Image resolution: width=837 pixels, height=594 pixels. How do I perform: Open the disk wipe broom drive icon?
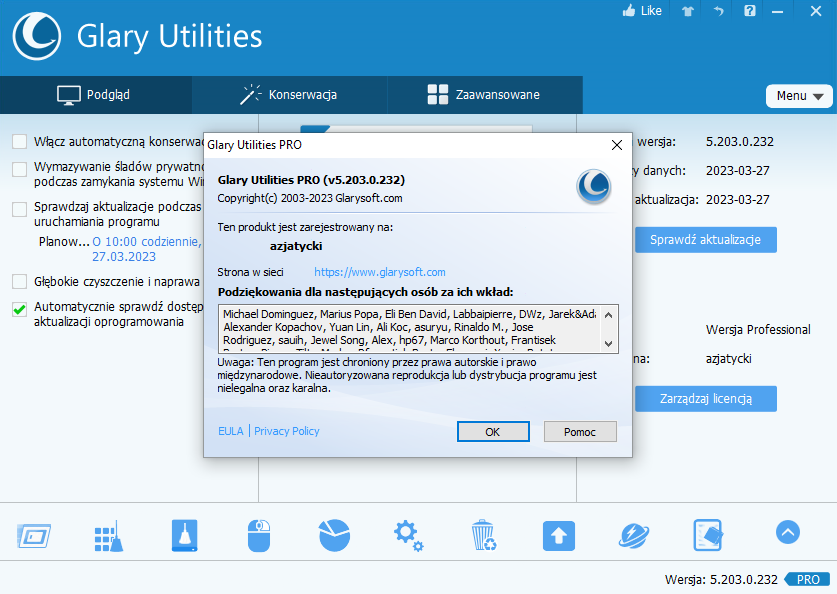pyautogui.click(x=185, y=535)
